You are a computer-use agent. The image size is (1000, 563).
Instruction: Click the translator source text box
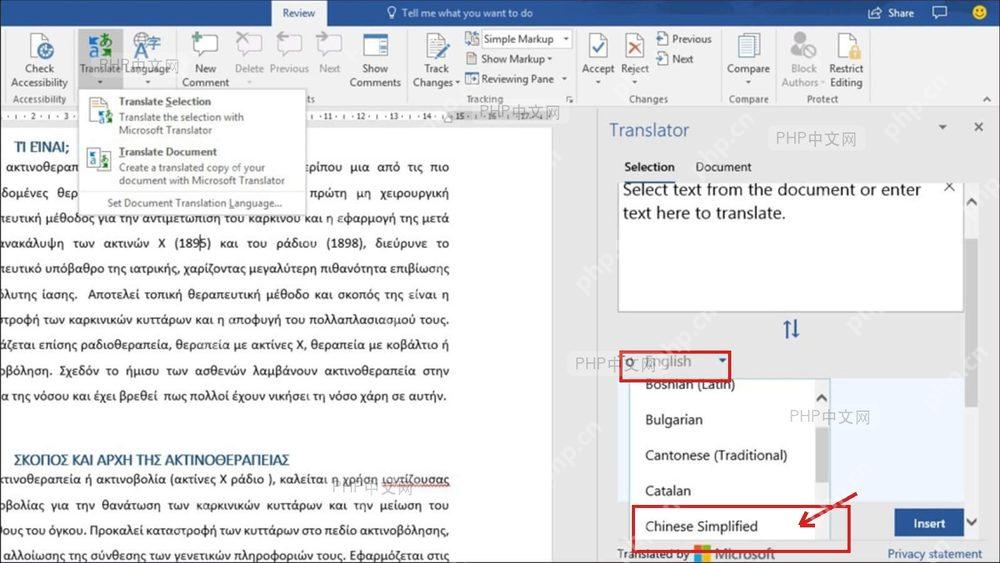[790, 247]
